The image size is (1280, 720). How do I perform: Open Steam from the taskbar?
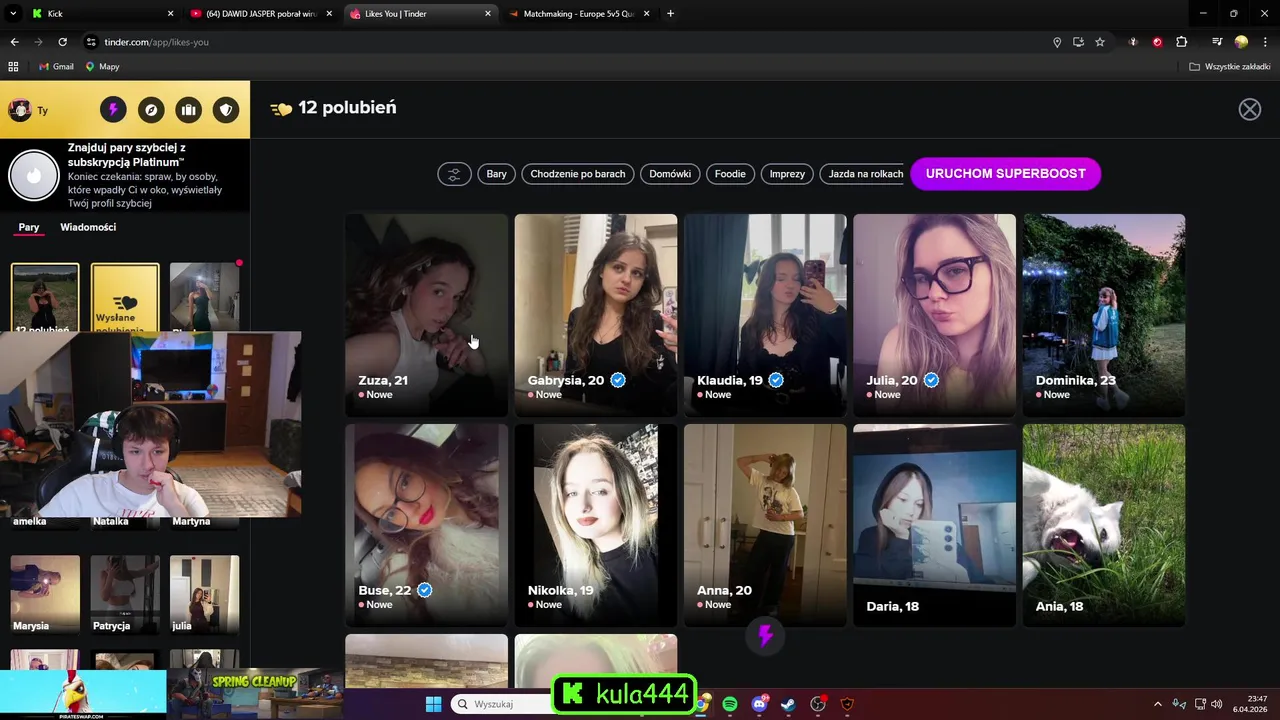click(x=789, y=704)
